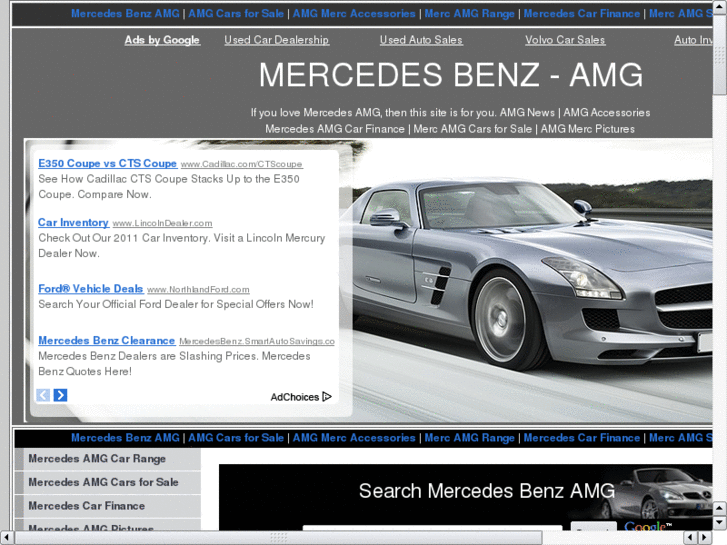
Task: Open the E350 Coupe vs CTS Coupe ad
Action: click(107, 163)
